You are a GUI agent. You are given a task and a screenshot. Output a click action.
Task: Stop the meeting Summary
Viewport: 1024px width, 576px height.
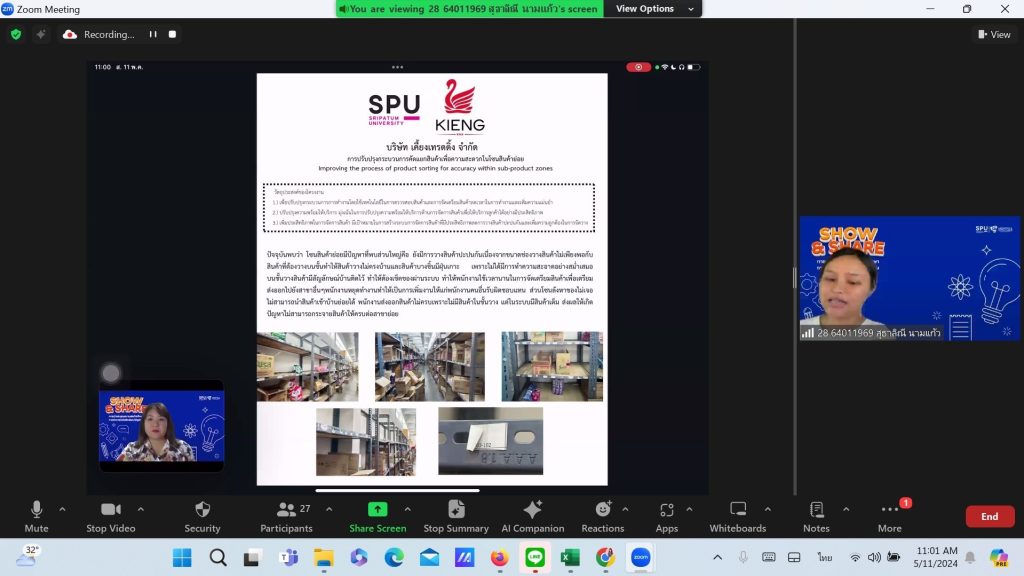pos(456,517)
